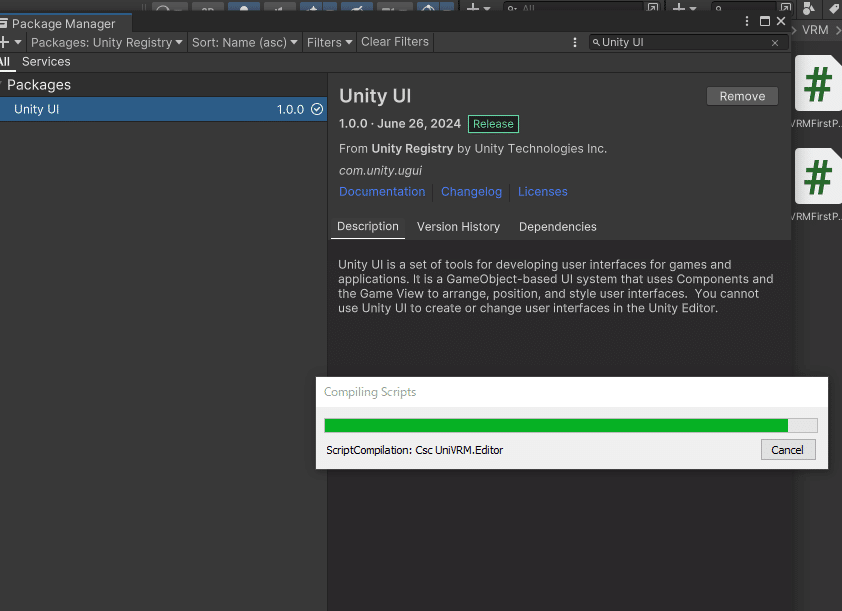Viewport: 842px width, 611px height.
Task: Click the magnifier icon in the search field
Action: coord(596,42)
